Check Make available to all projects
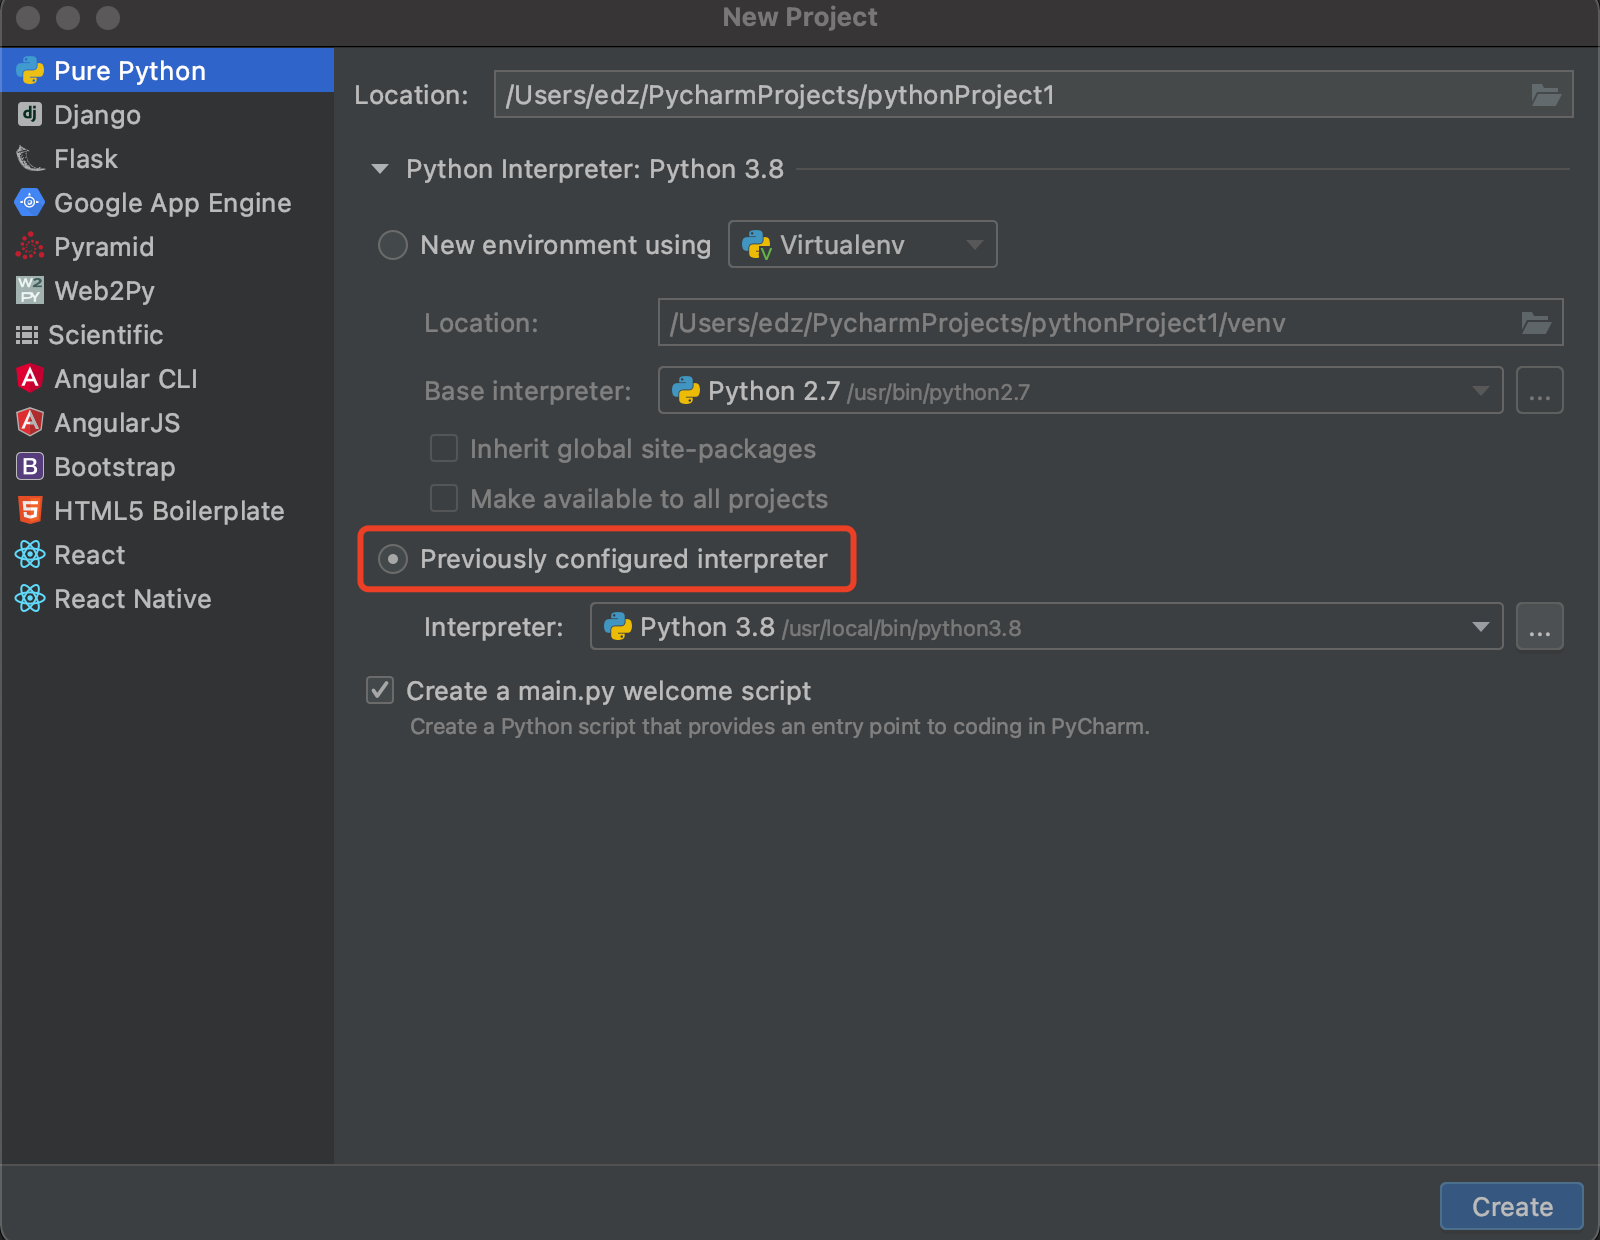The image size is (1600, 1240). (444, 498)
